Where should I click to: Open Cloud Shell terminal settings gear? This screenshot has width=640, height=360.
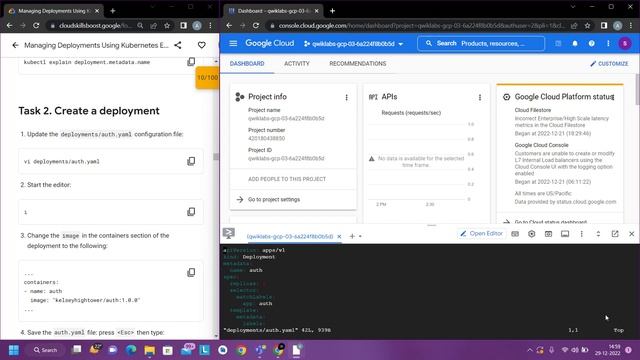pyautogui.click(x=531, y=234)
